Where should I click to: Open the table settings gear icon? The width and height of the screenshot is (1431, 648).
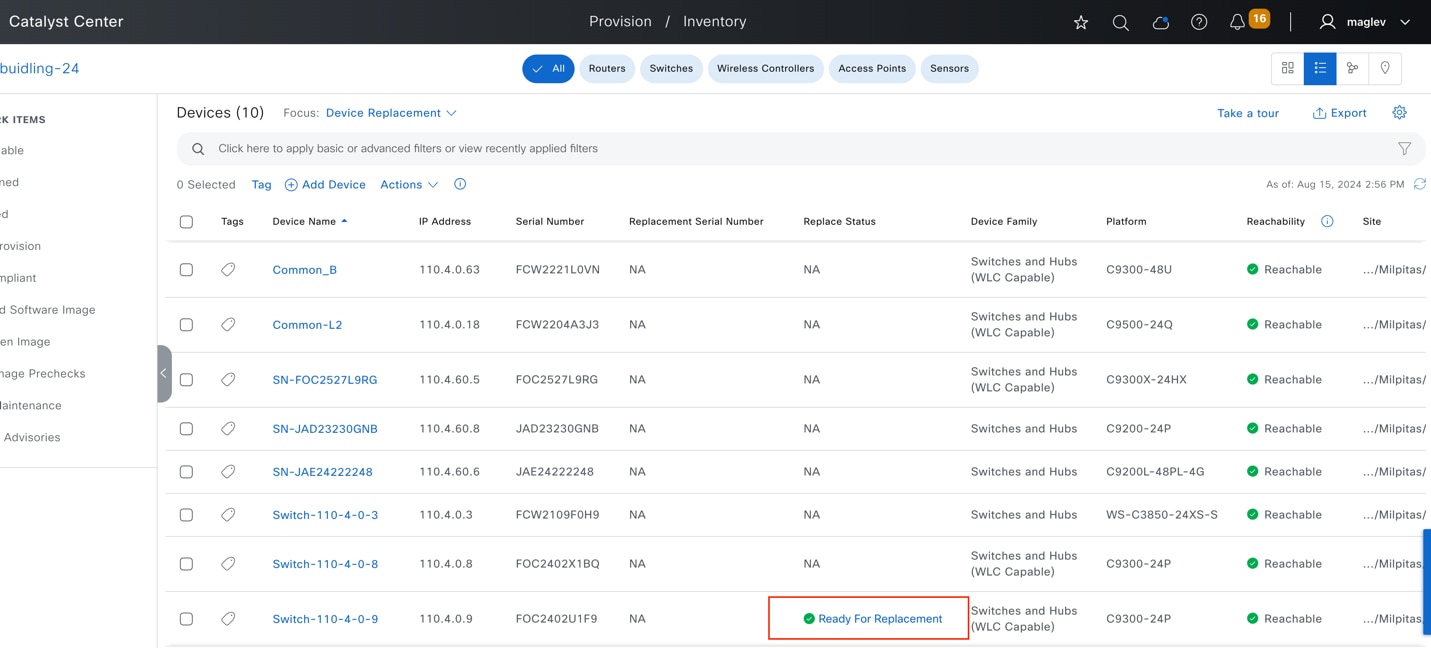click(1399, 113)
